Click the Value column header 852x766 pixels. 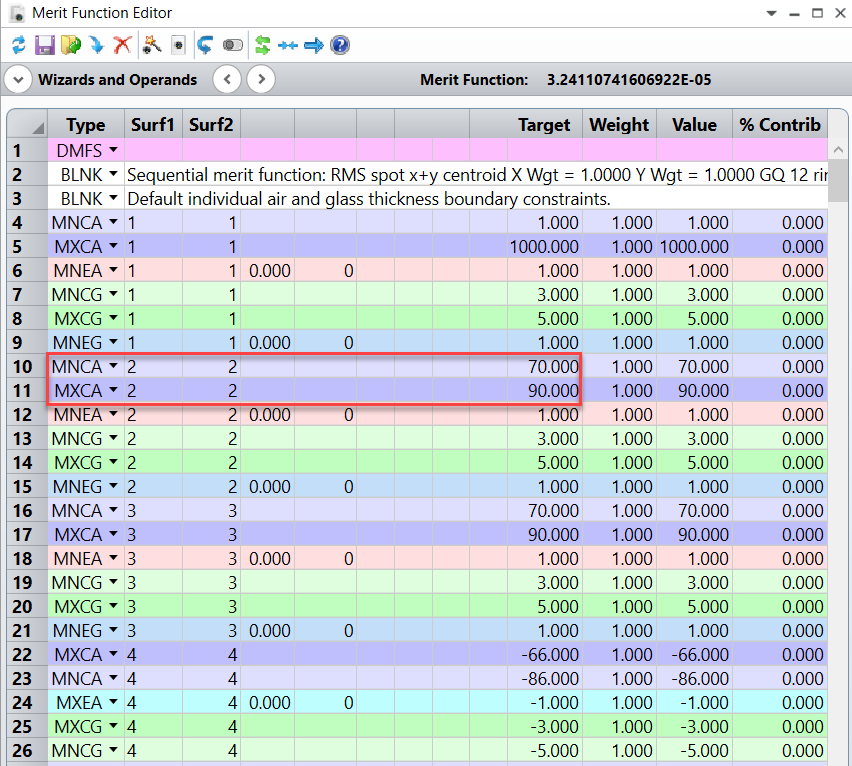click(x=694, y=125)
